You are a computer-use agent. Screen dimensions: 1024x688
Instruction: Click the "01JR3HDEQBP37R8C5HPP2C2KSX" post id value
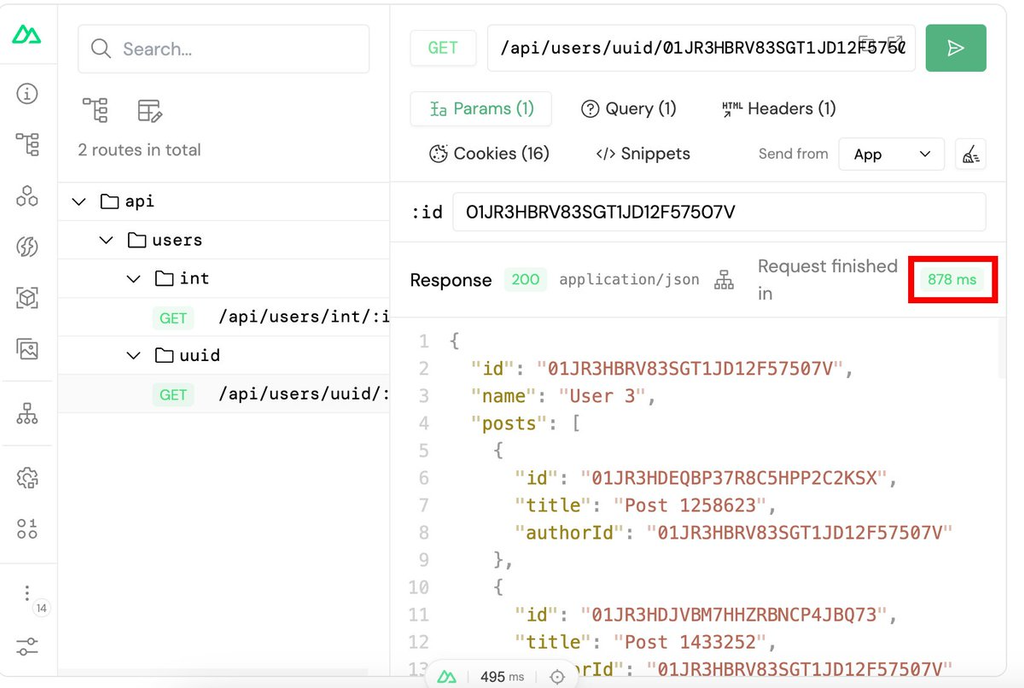tap(733, 478)
